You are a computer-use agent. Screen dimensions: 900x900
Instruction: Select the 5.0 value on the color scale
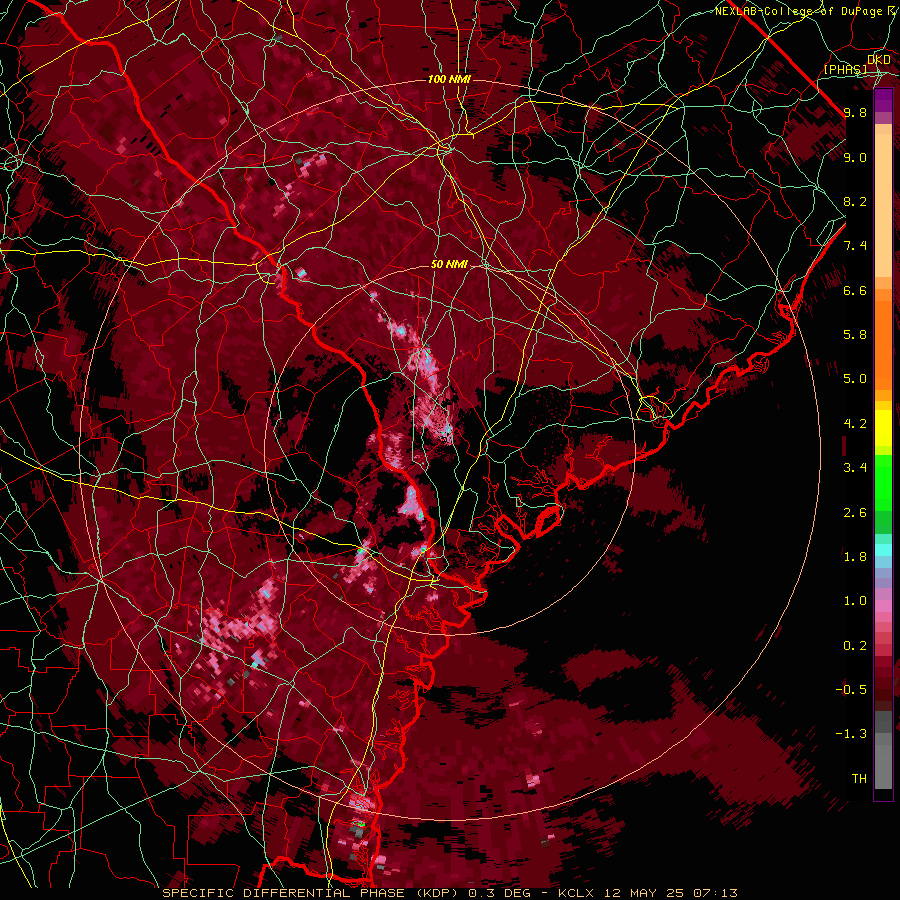855,379
